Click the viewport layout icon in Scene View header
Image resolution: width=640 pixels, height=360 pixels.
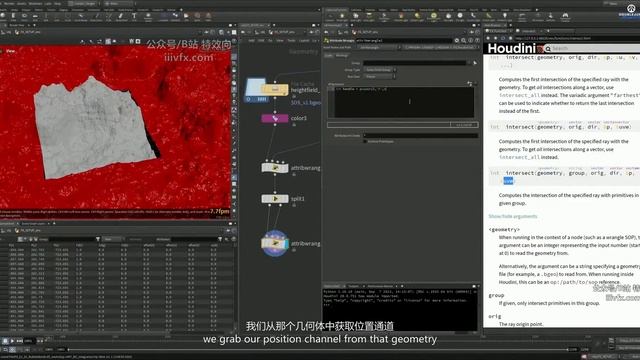click(x=234, y=32)
